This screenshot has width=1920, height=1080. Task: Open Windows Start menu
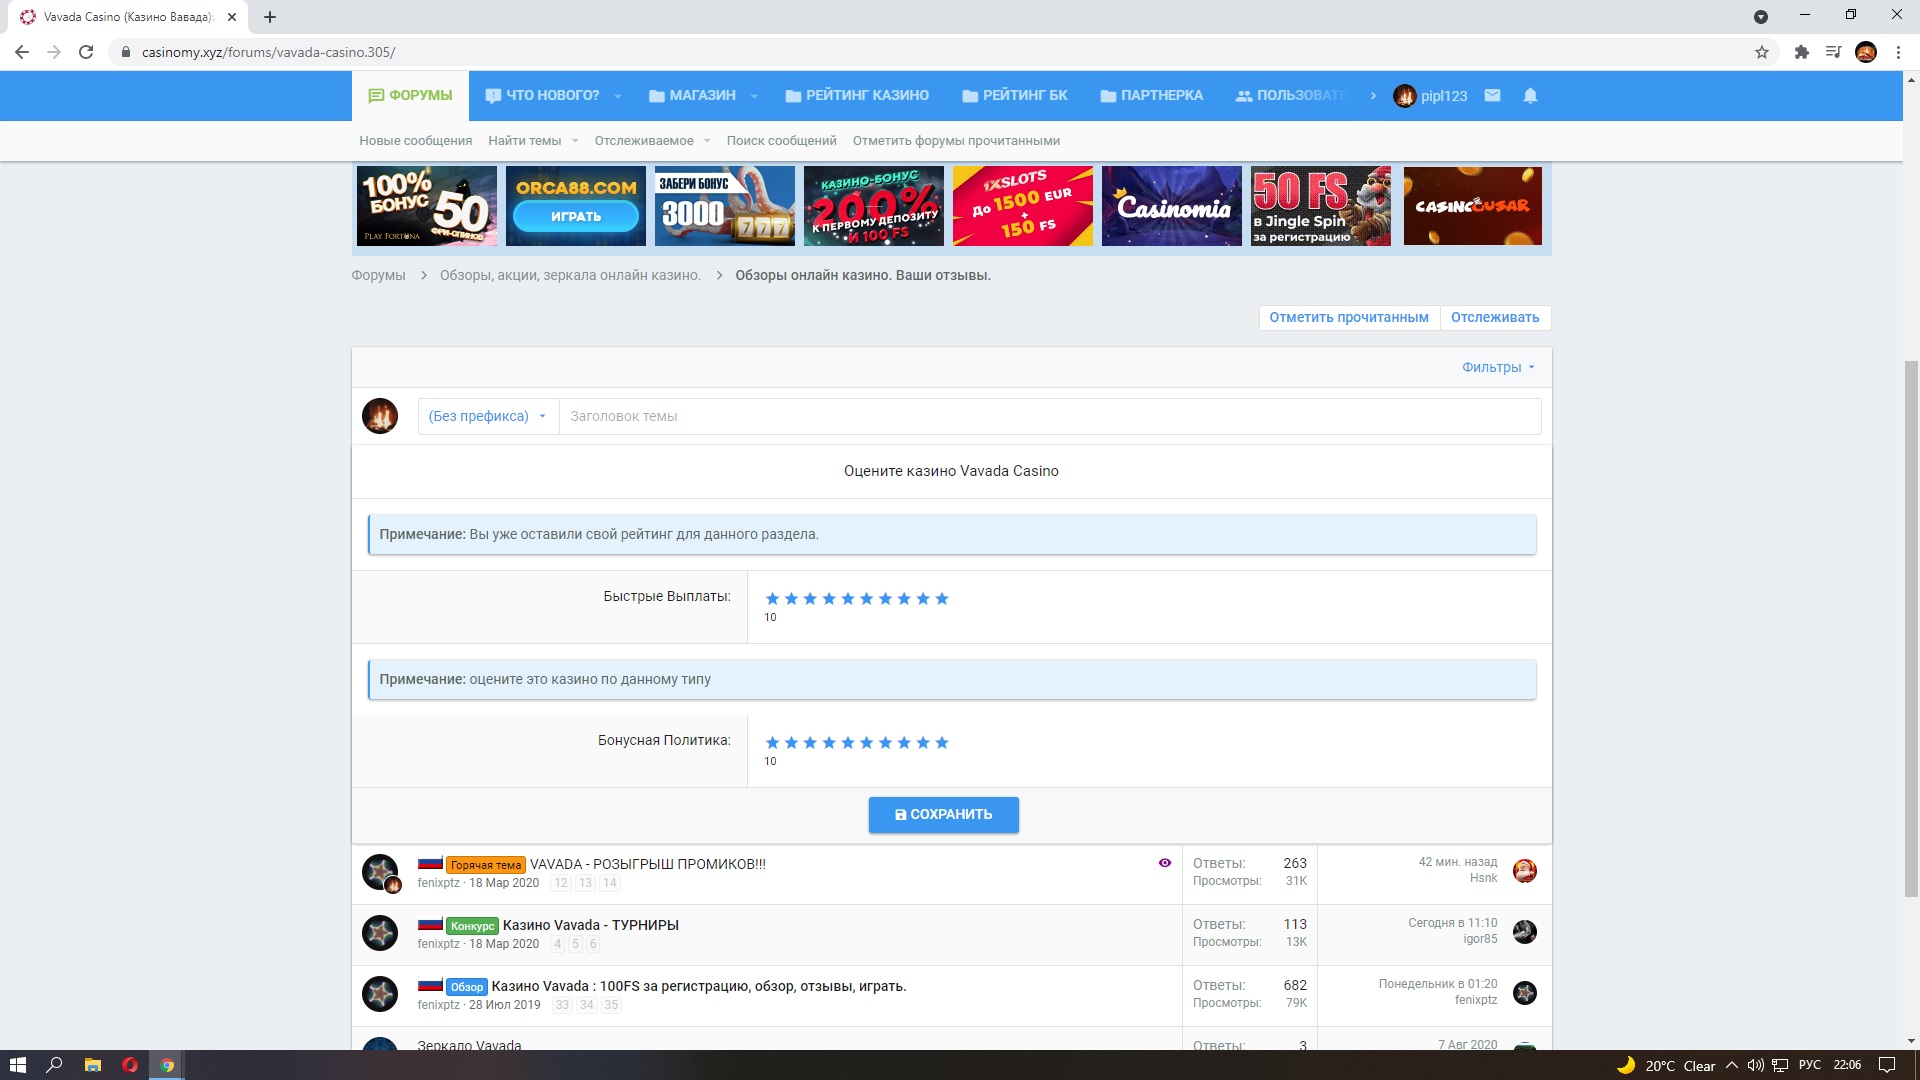pyautogui.click(x=17, y=1065)
